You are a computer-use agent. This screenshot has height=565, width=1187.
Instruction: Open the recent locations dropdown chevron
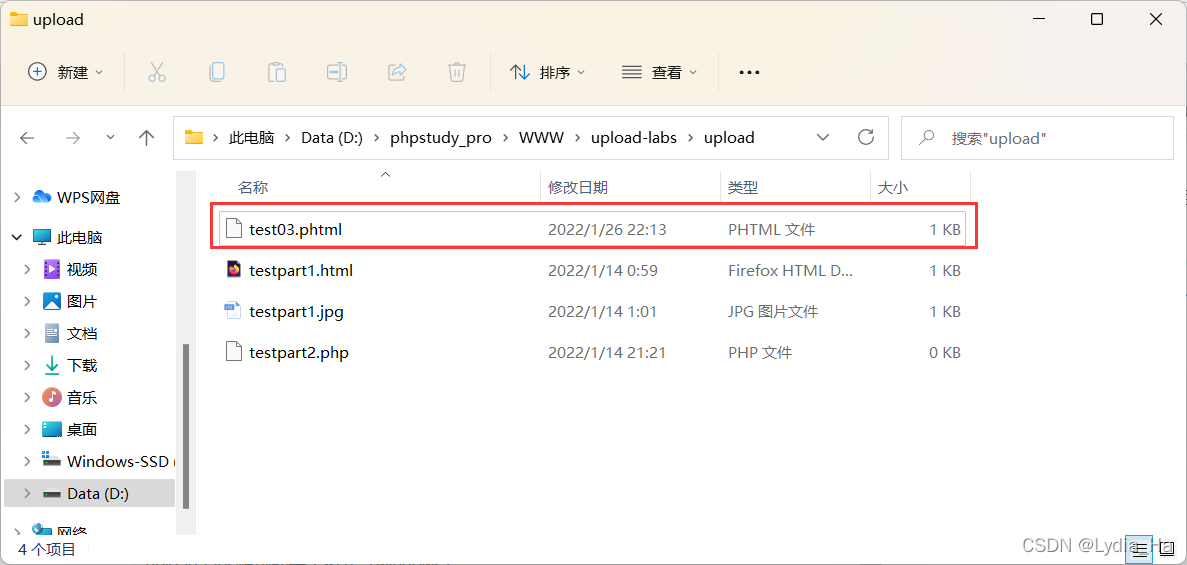click(111, 137)
